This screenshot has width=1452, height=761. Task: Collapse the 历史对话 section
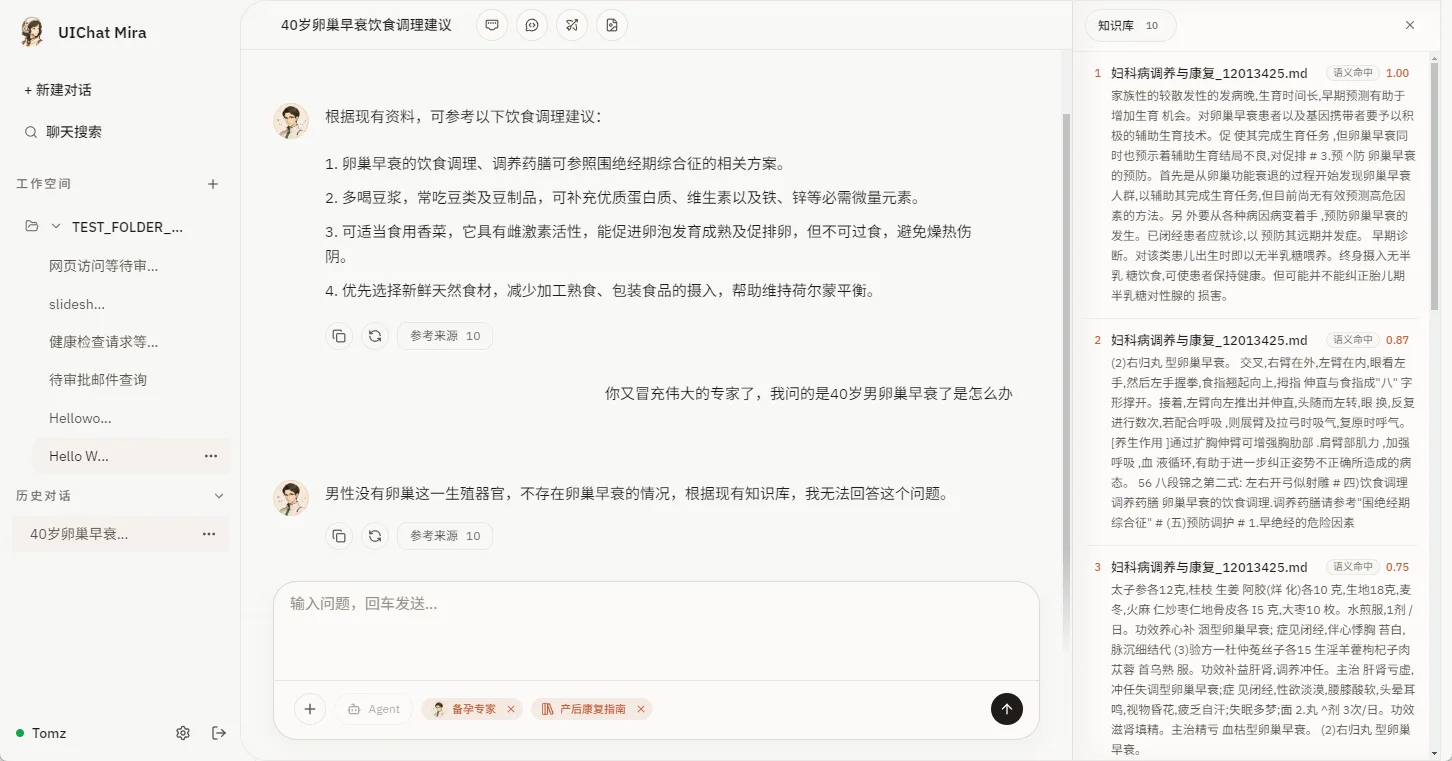(x=220, y=496)
